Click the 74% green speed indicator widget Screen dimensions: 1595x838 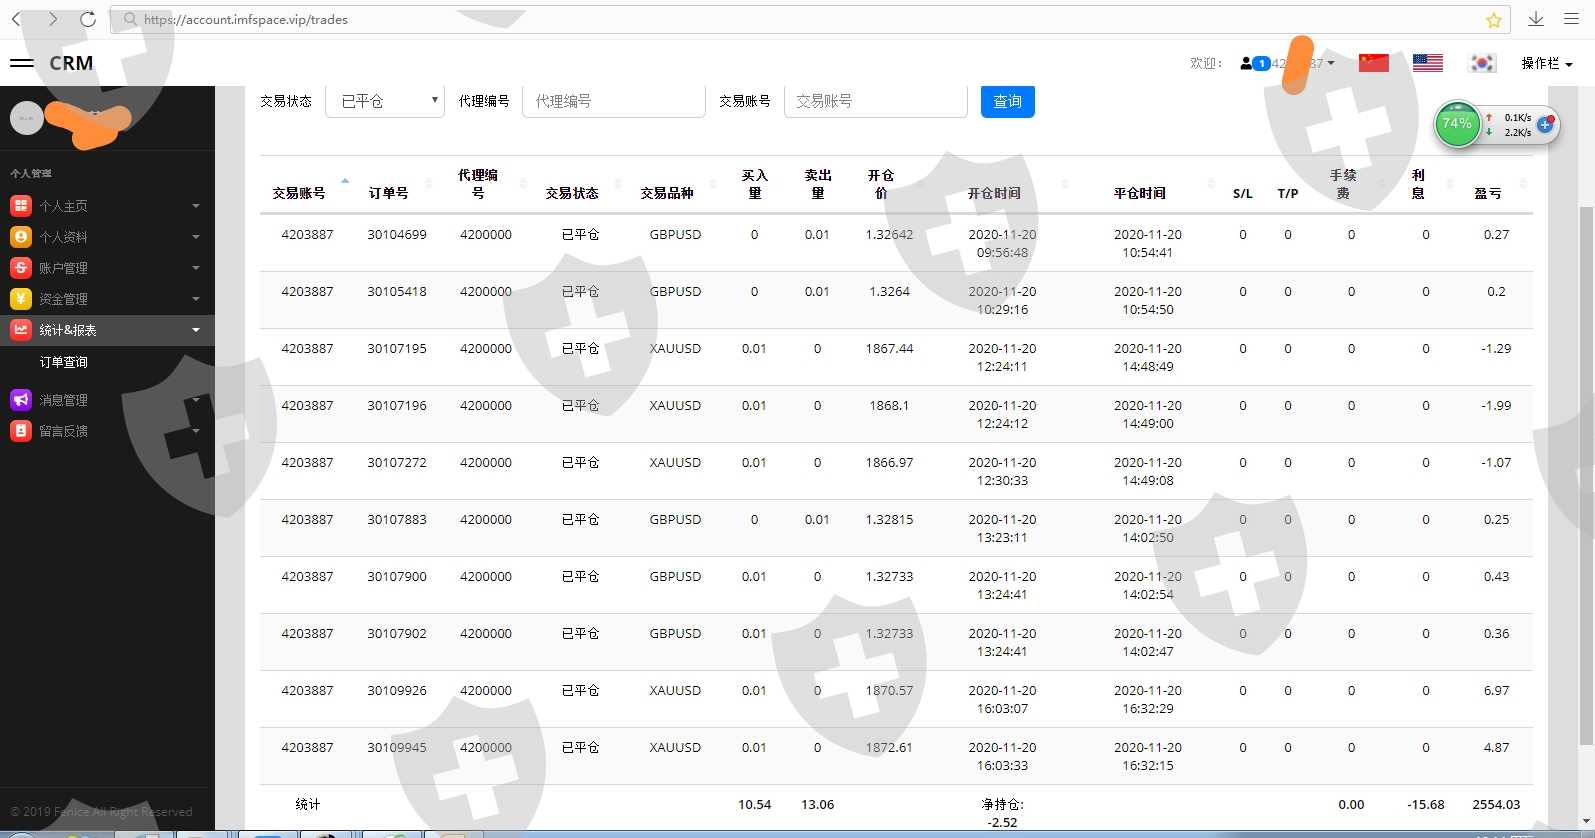tap(1457, 124)
